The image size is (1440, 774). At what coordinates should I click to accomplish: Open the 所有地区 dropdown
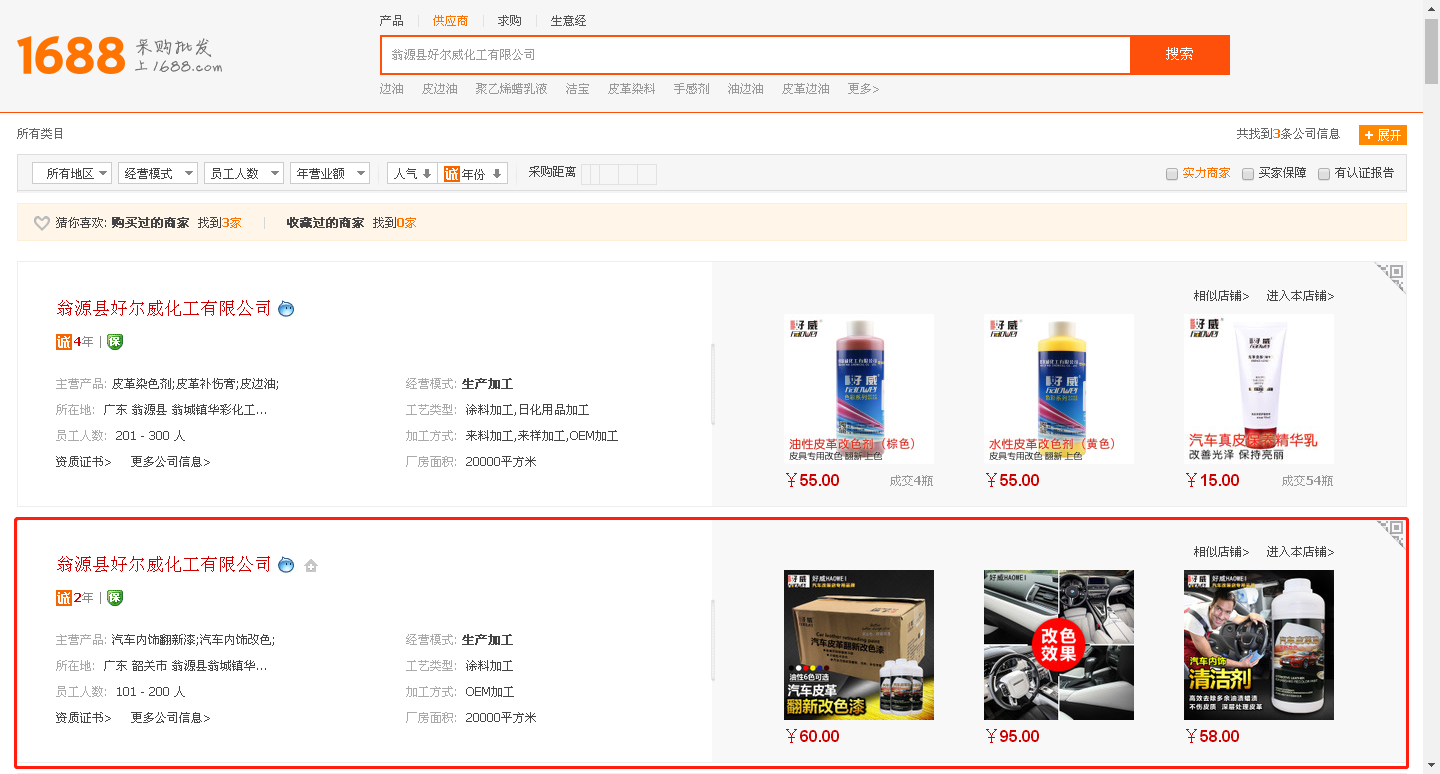click(x=71, y=174)
